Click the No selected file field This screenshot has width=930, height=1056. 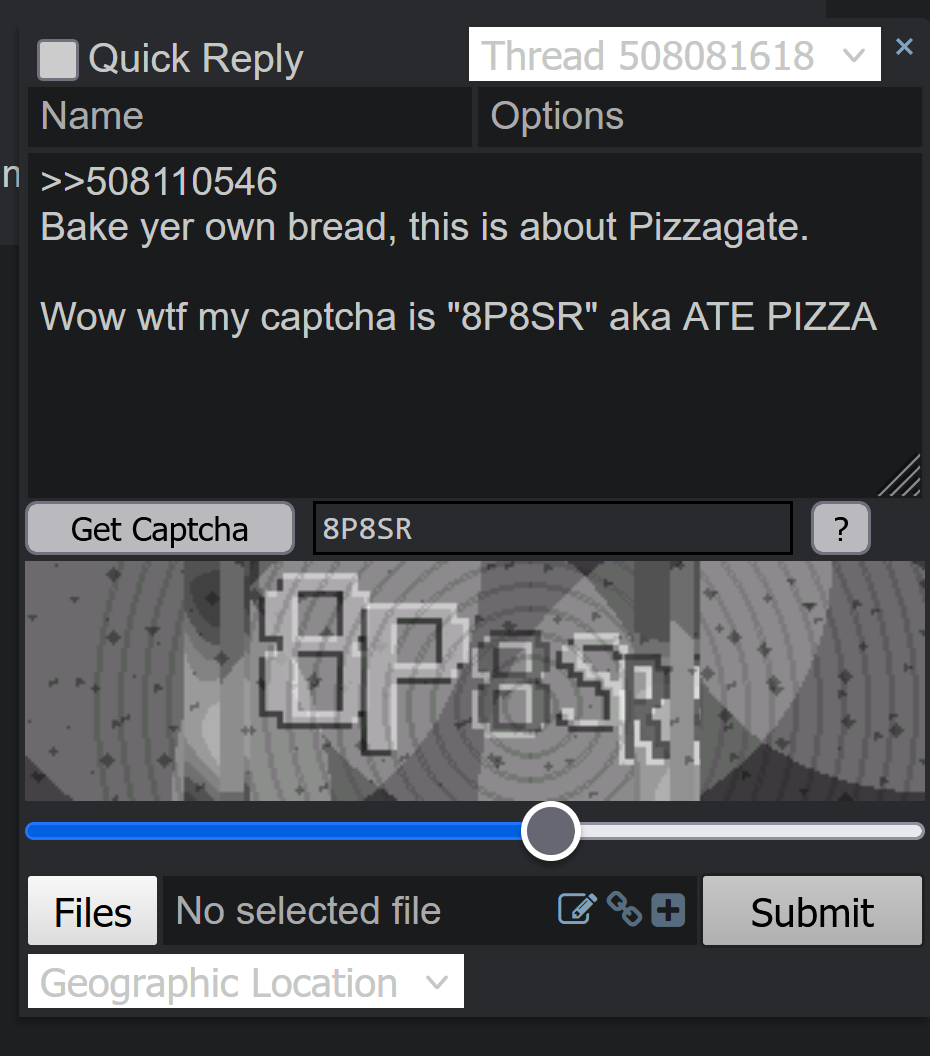pos(357,911)
